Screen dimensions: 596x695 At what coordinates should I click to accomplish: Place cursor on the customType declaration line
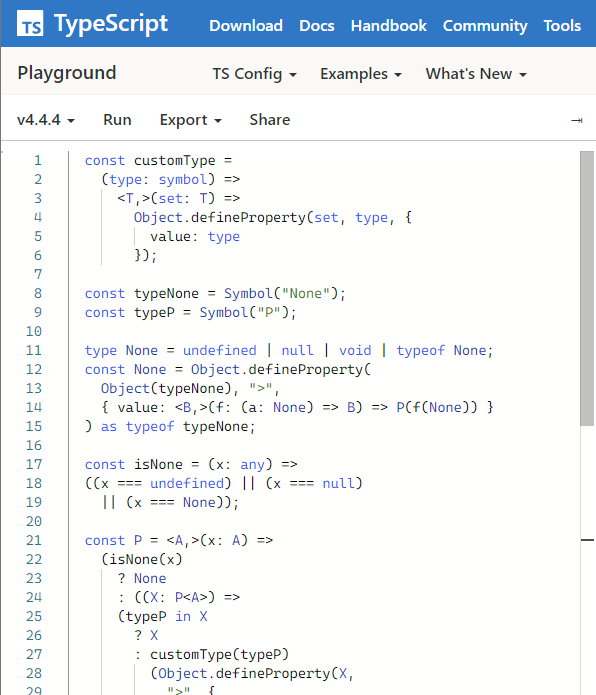pos(158,160)
